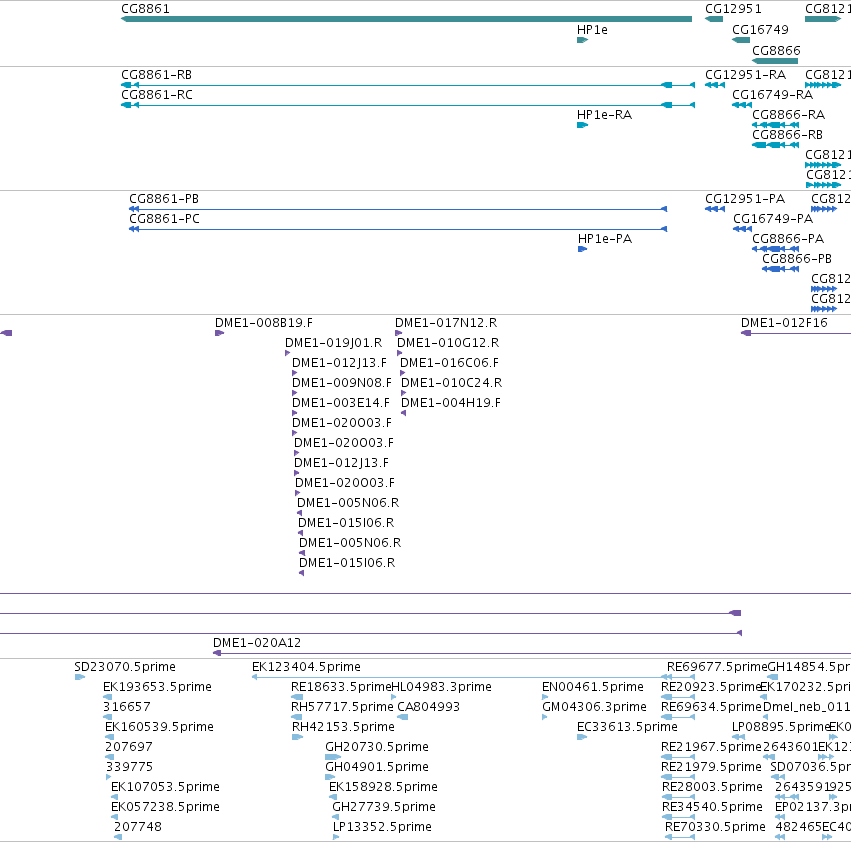Click the CG8866-RB transcript label
The height and width of the screenshot is (842, 851).
tap(788, 134)
